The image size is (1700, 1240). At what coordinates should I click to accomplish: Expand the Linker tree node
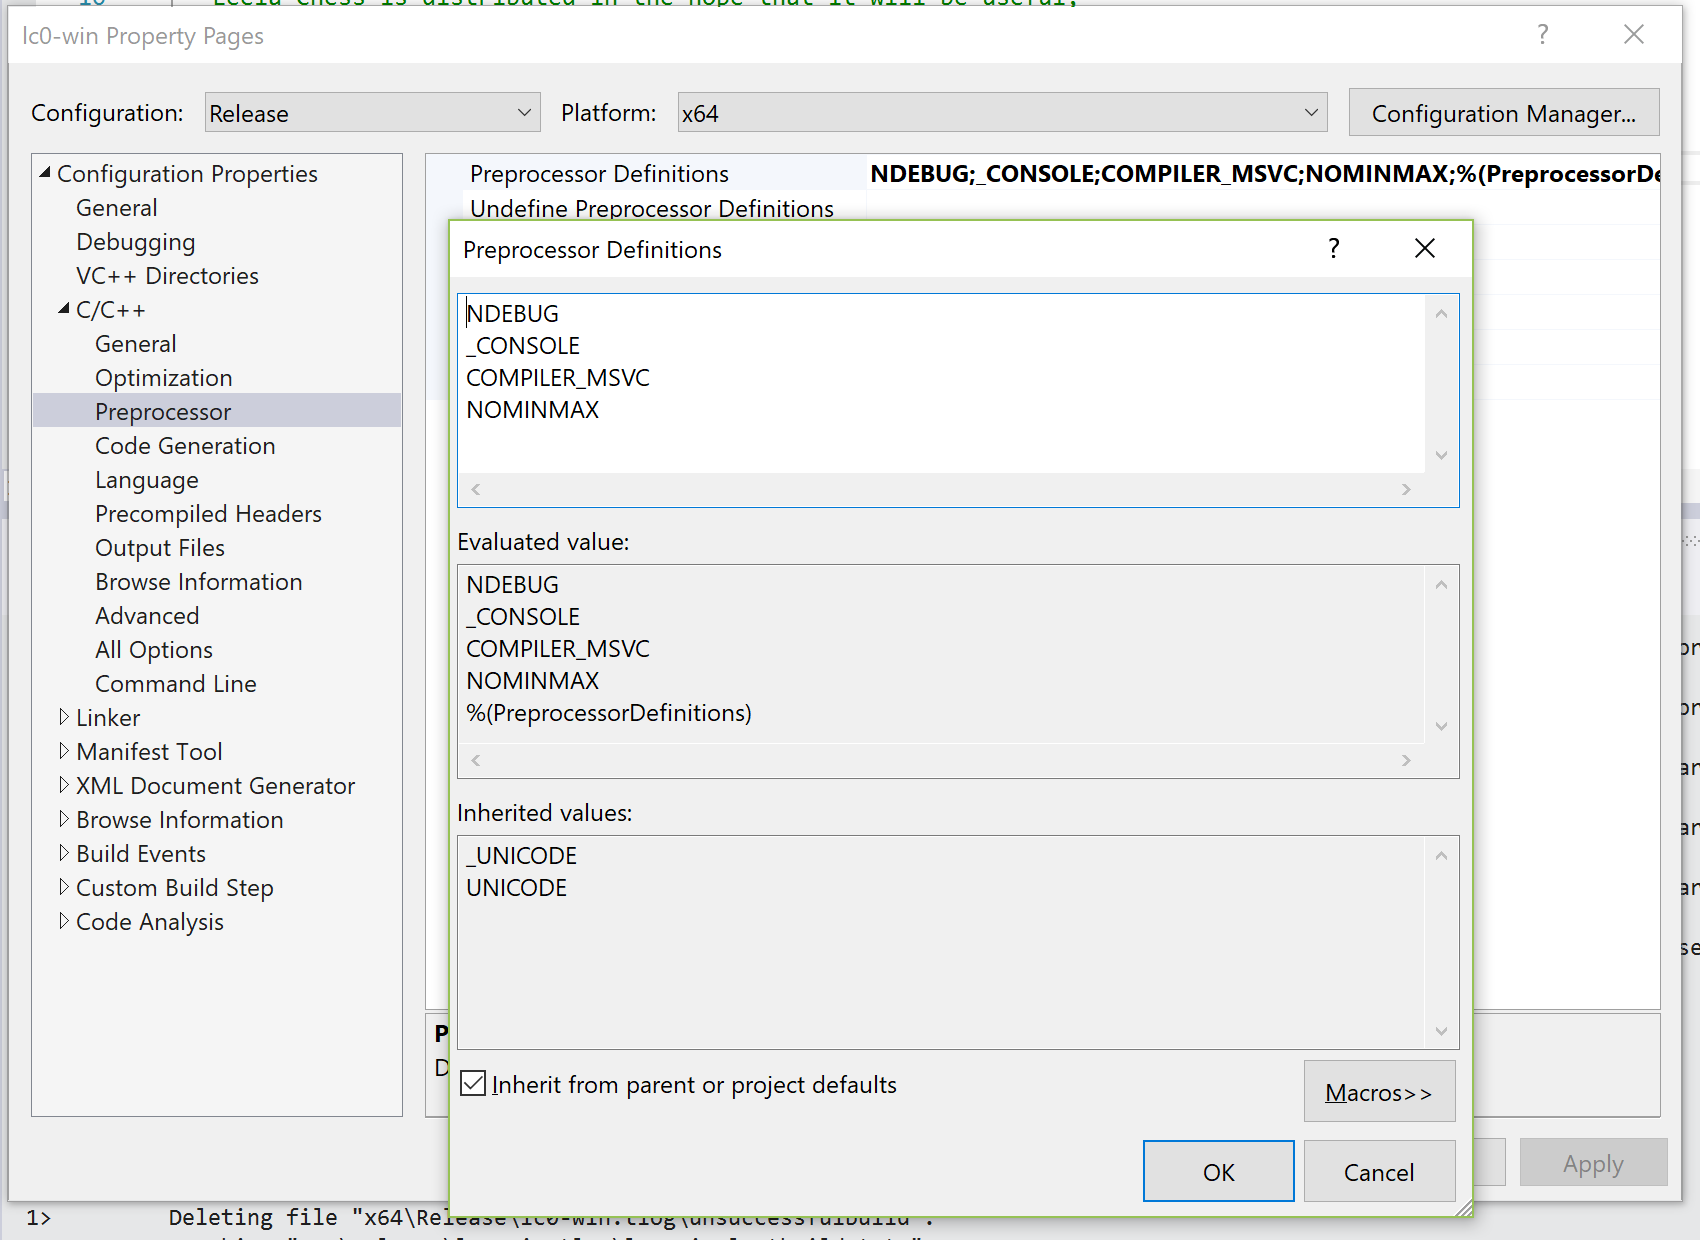click(63, 717)
